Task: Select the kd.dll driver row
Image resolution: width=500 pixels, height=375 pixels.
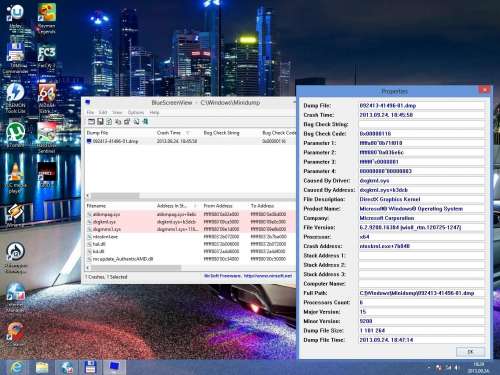Action: click(191, 251)
